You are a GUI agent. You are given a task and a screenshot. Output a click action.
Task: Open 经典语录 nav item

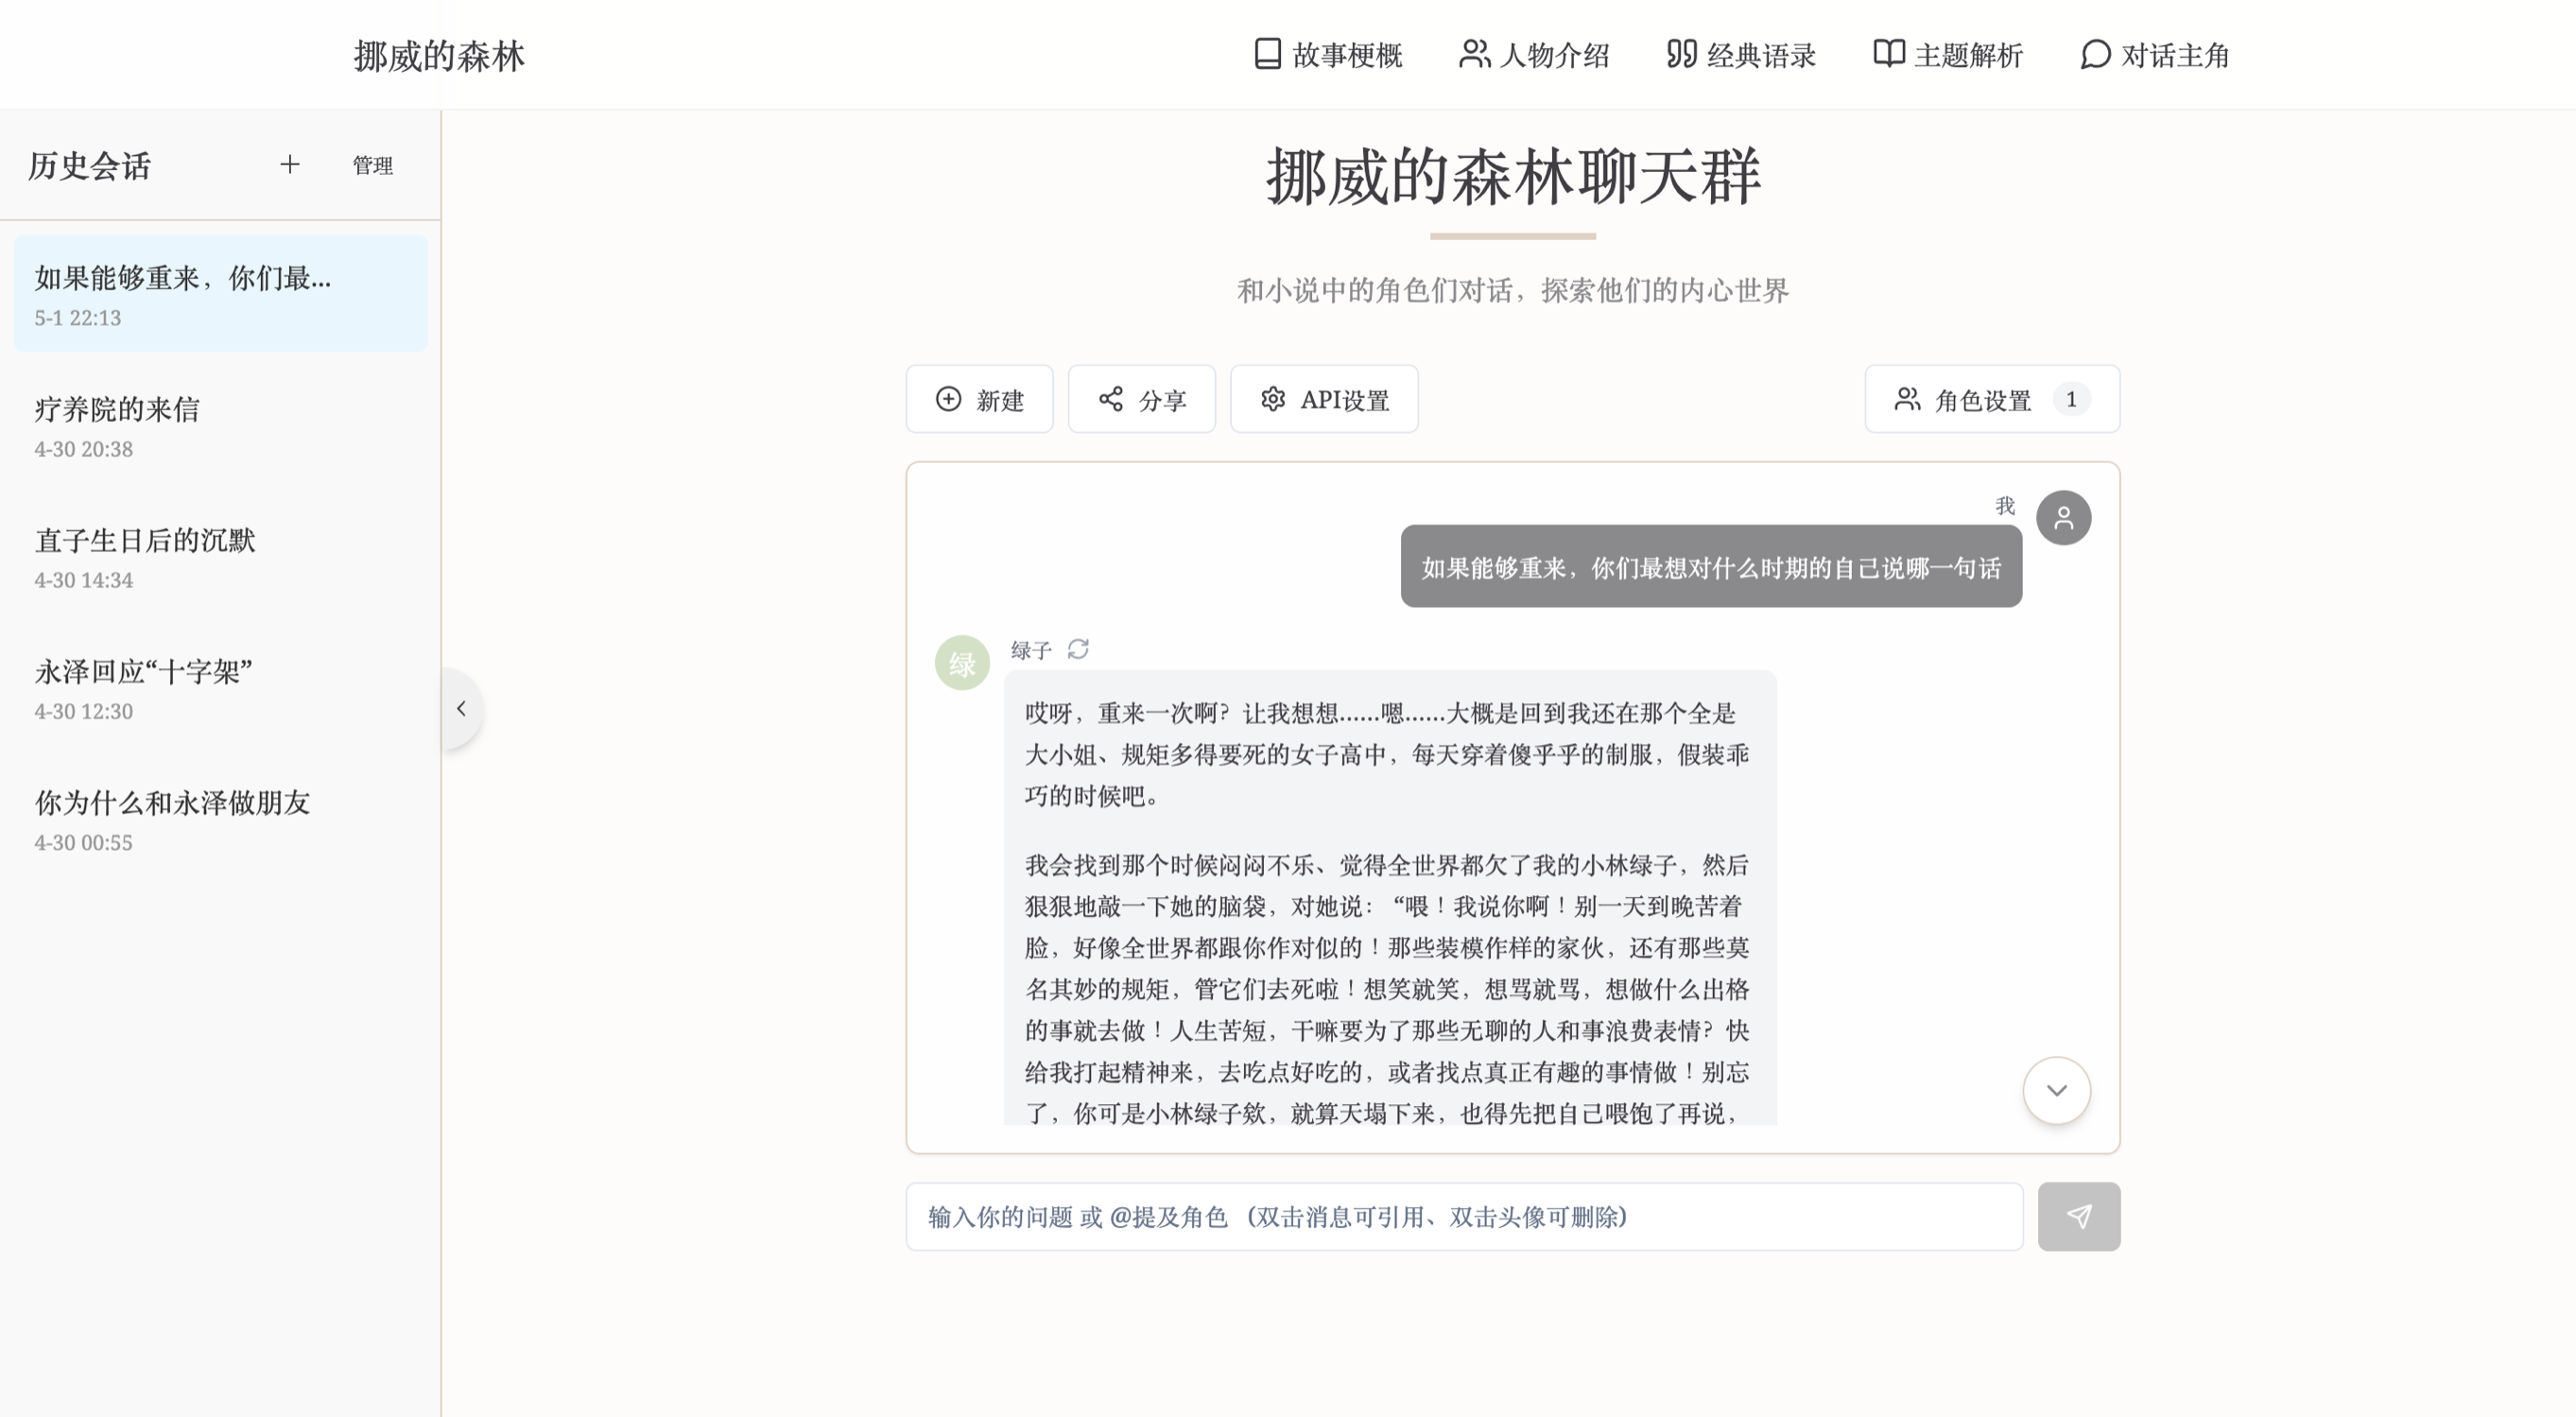(1741, 55)
